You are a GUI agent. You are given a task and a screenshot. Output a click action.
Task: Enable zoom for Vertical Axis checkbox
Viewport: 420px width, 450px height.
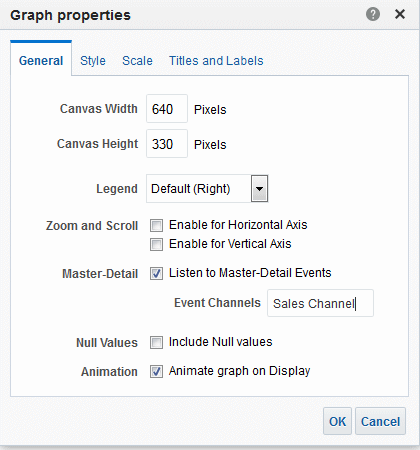(156, 244)
